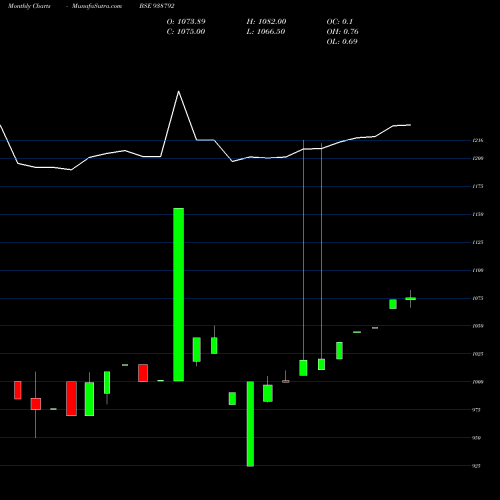The width and height of the screenshot is (500, 500).
Task: Click the peak of the white line
Action: point(179,91)
